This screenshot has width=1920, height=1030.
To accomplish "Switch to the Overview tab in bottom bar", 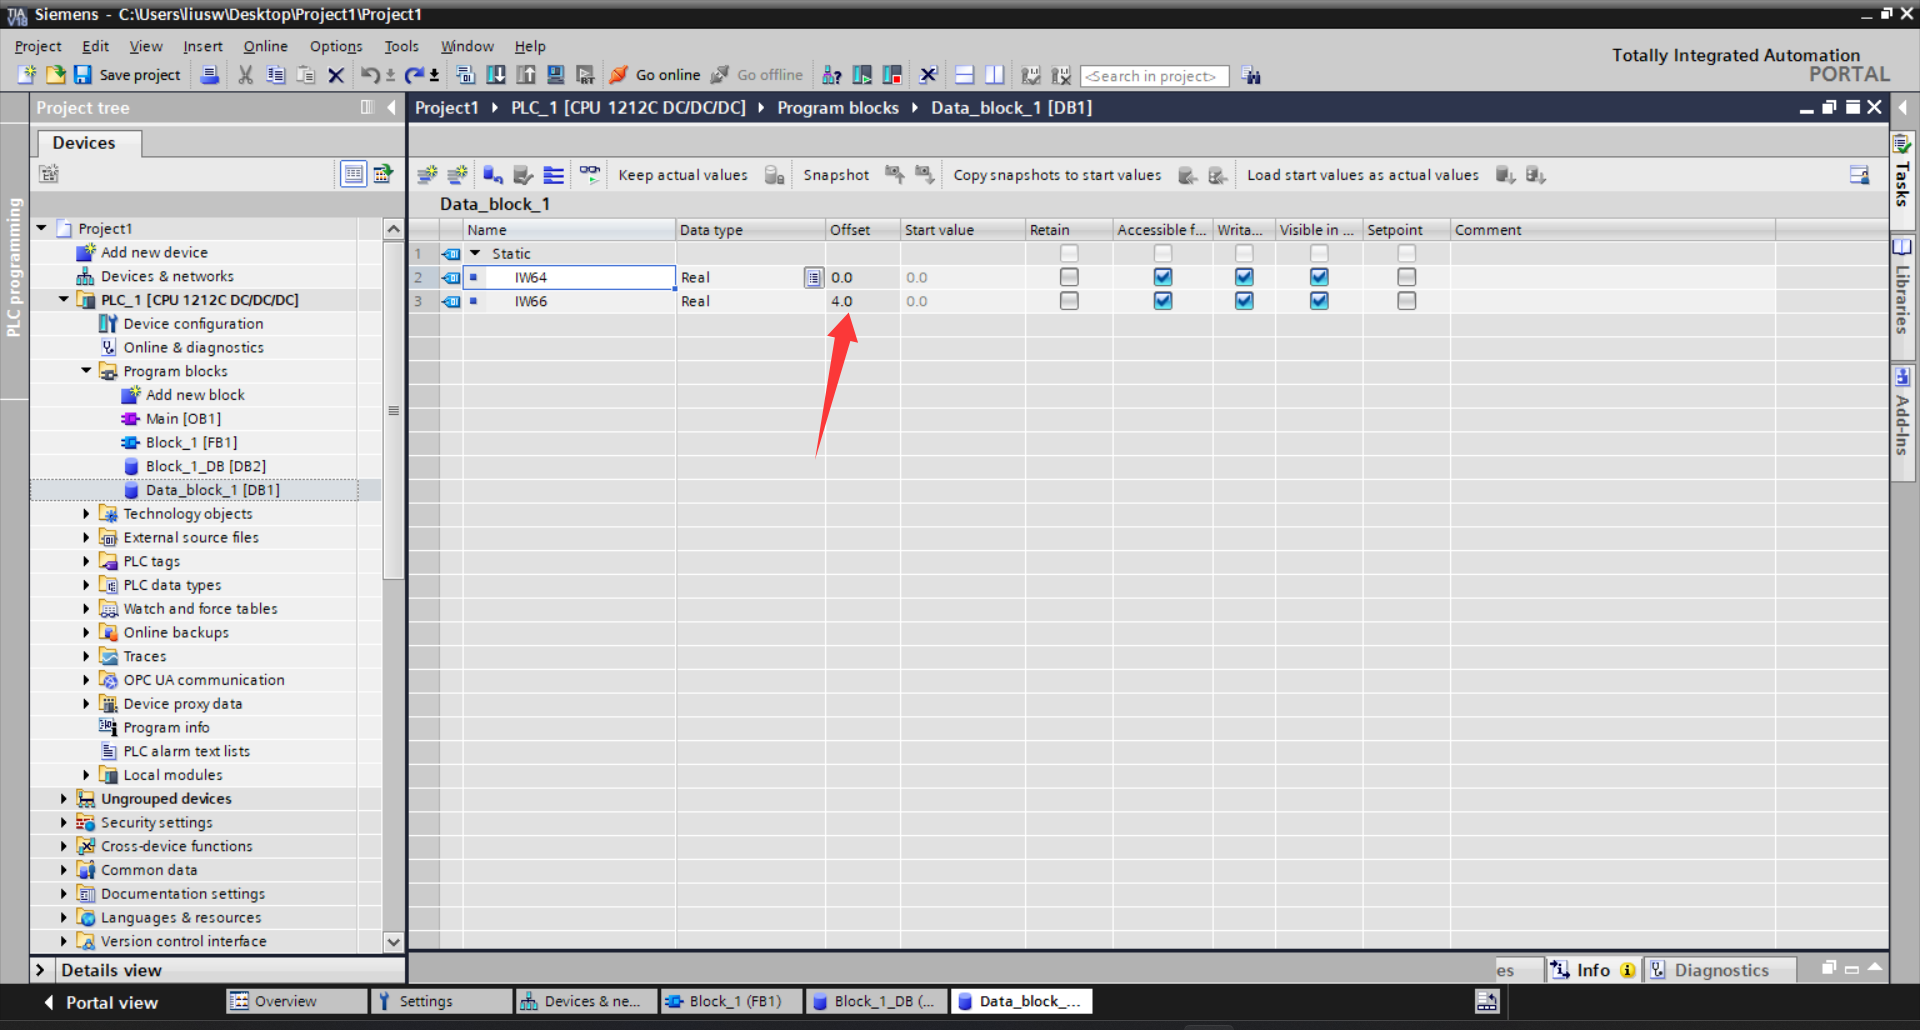I will 297,1001.
